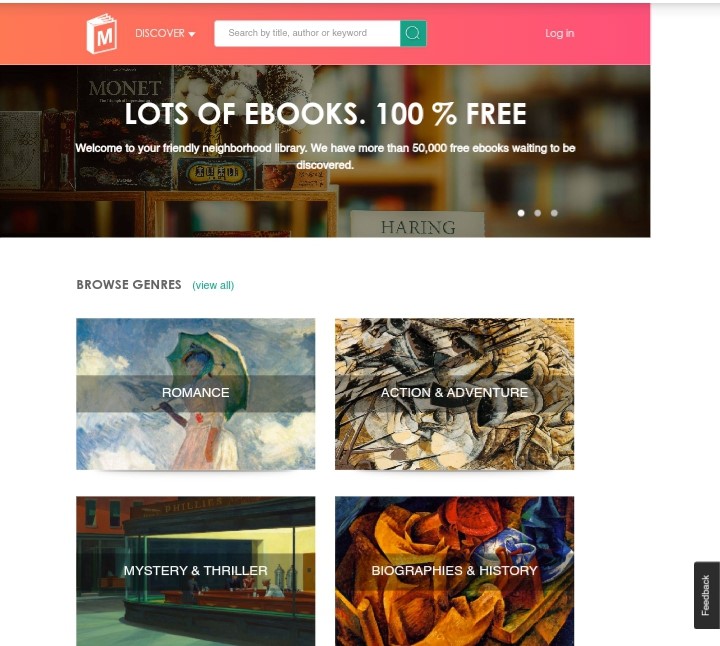Click the Discover dropdown arrow
Screen dimensions: 720x646
(x=192, y=34)
